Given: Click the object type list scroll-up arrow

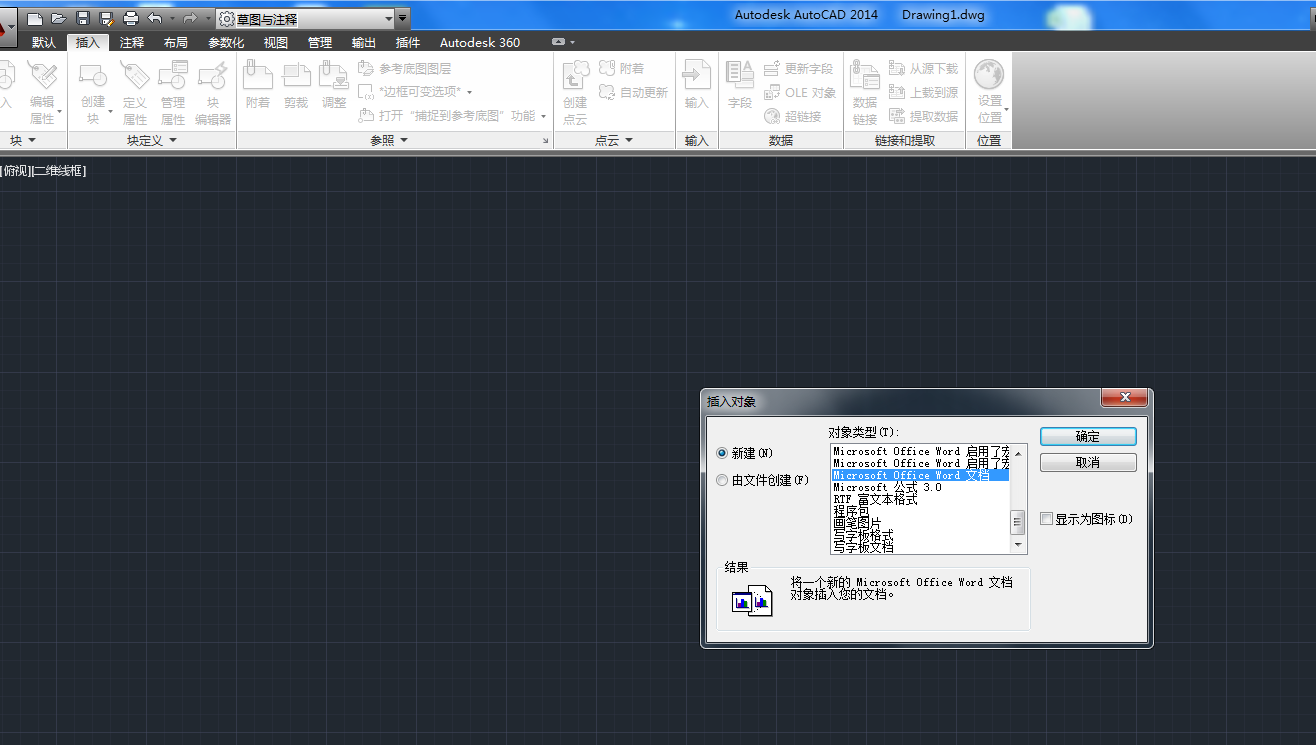Looking at the screenshot, I should [x=1018, y=452].
